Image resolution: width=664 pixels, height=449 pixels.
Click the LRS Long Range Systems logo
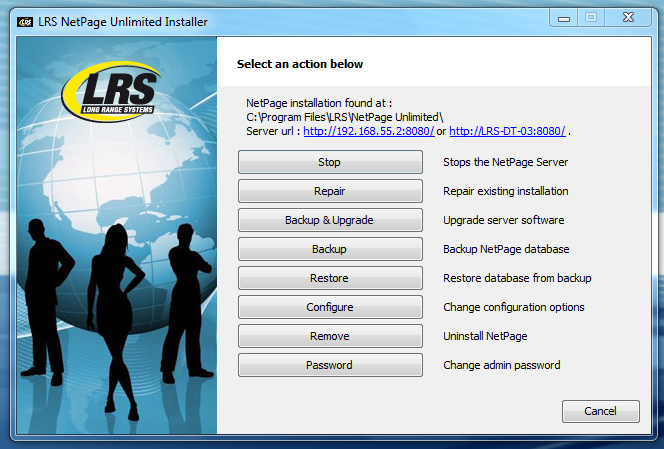click(x=111, y=92)
